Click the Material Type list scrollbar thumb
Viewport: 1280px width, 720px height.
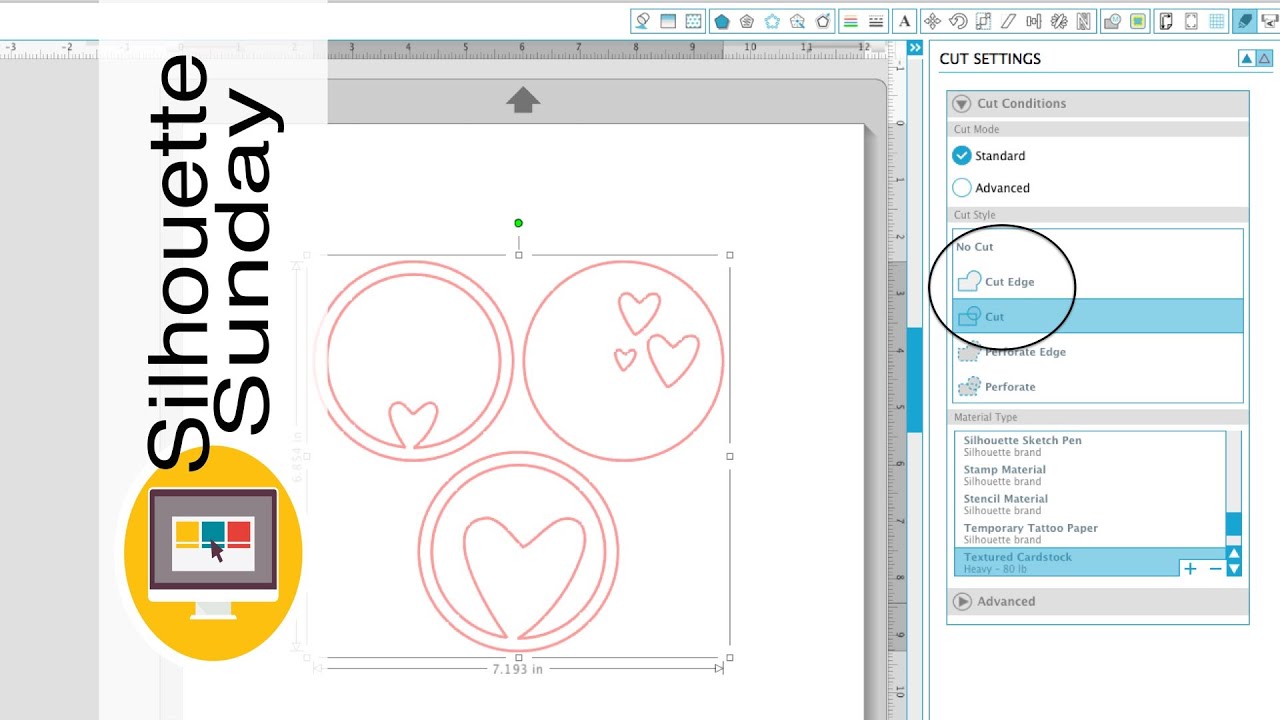pos(1234,524)
